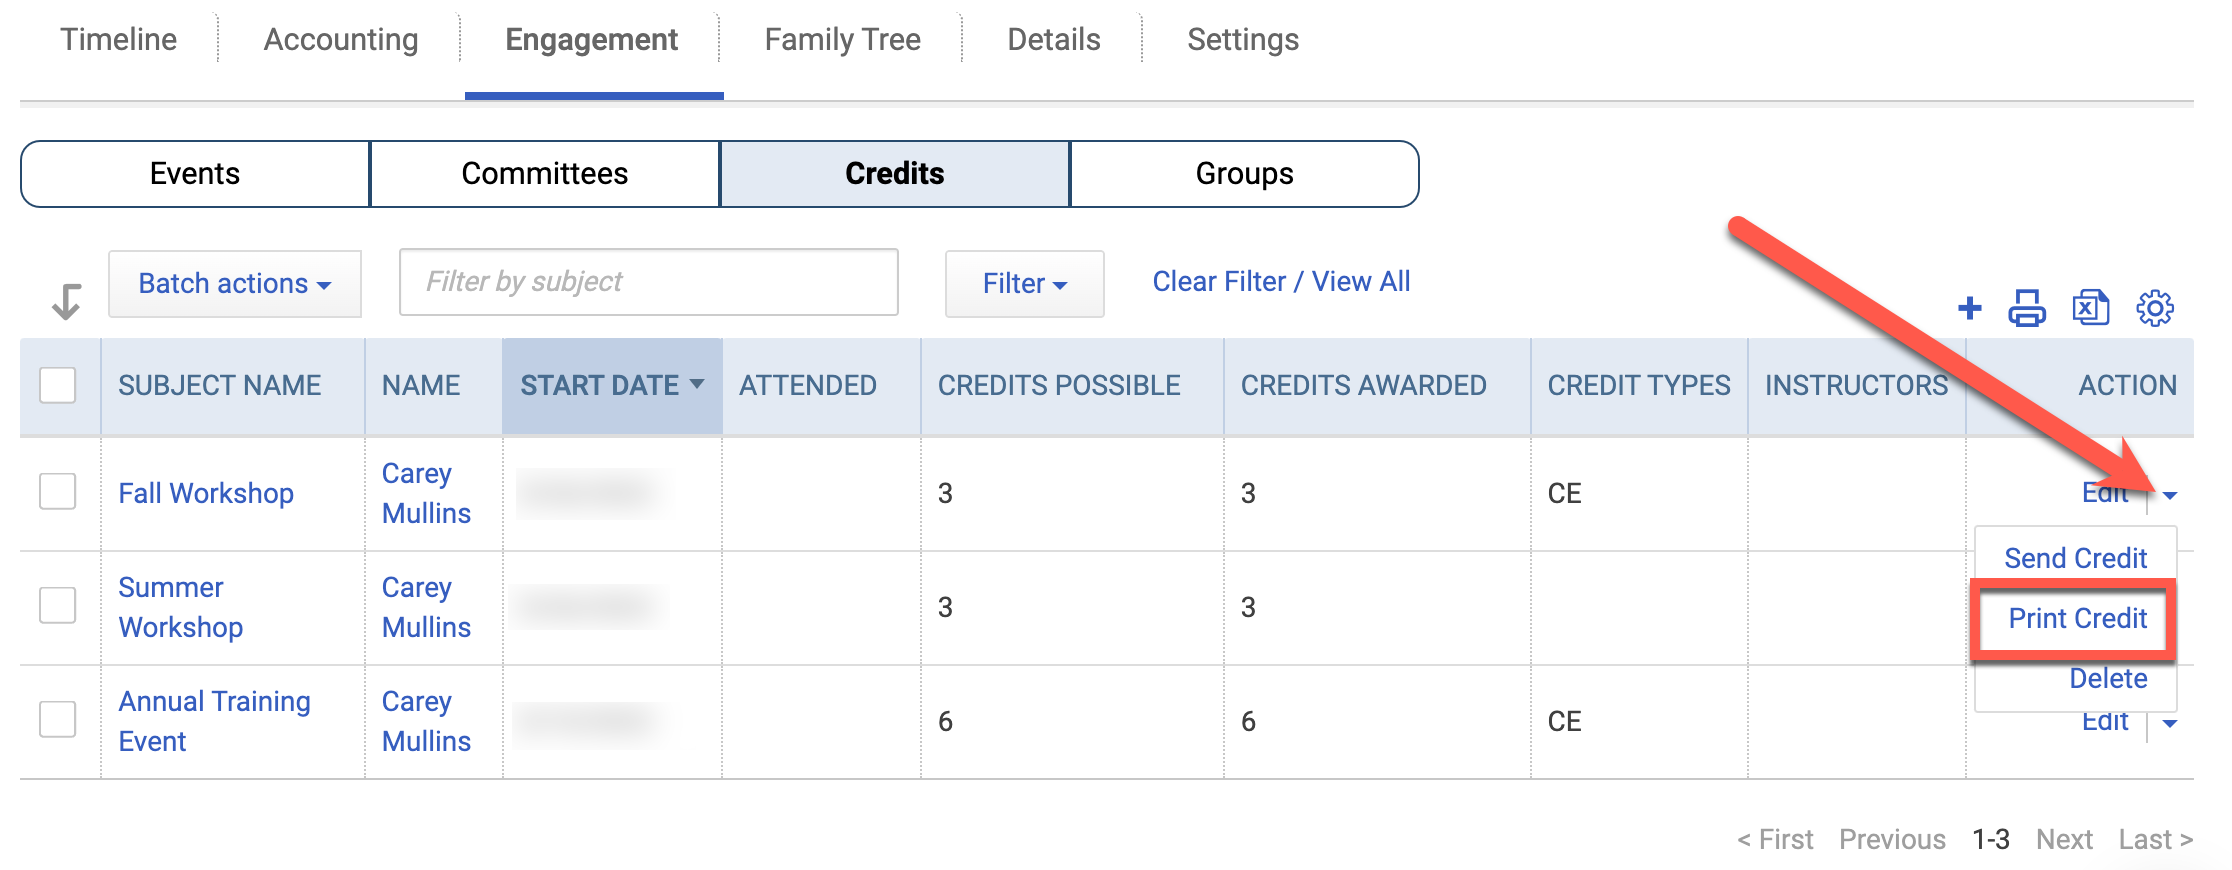Click the Filter by subject field
2232x870 pixels.
649,282
